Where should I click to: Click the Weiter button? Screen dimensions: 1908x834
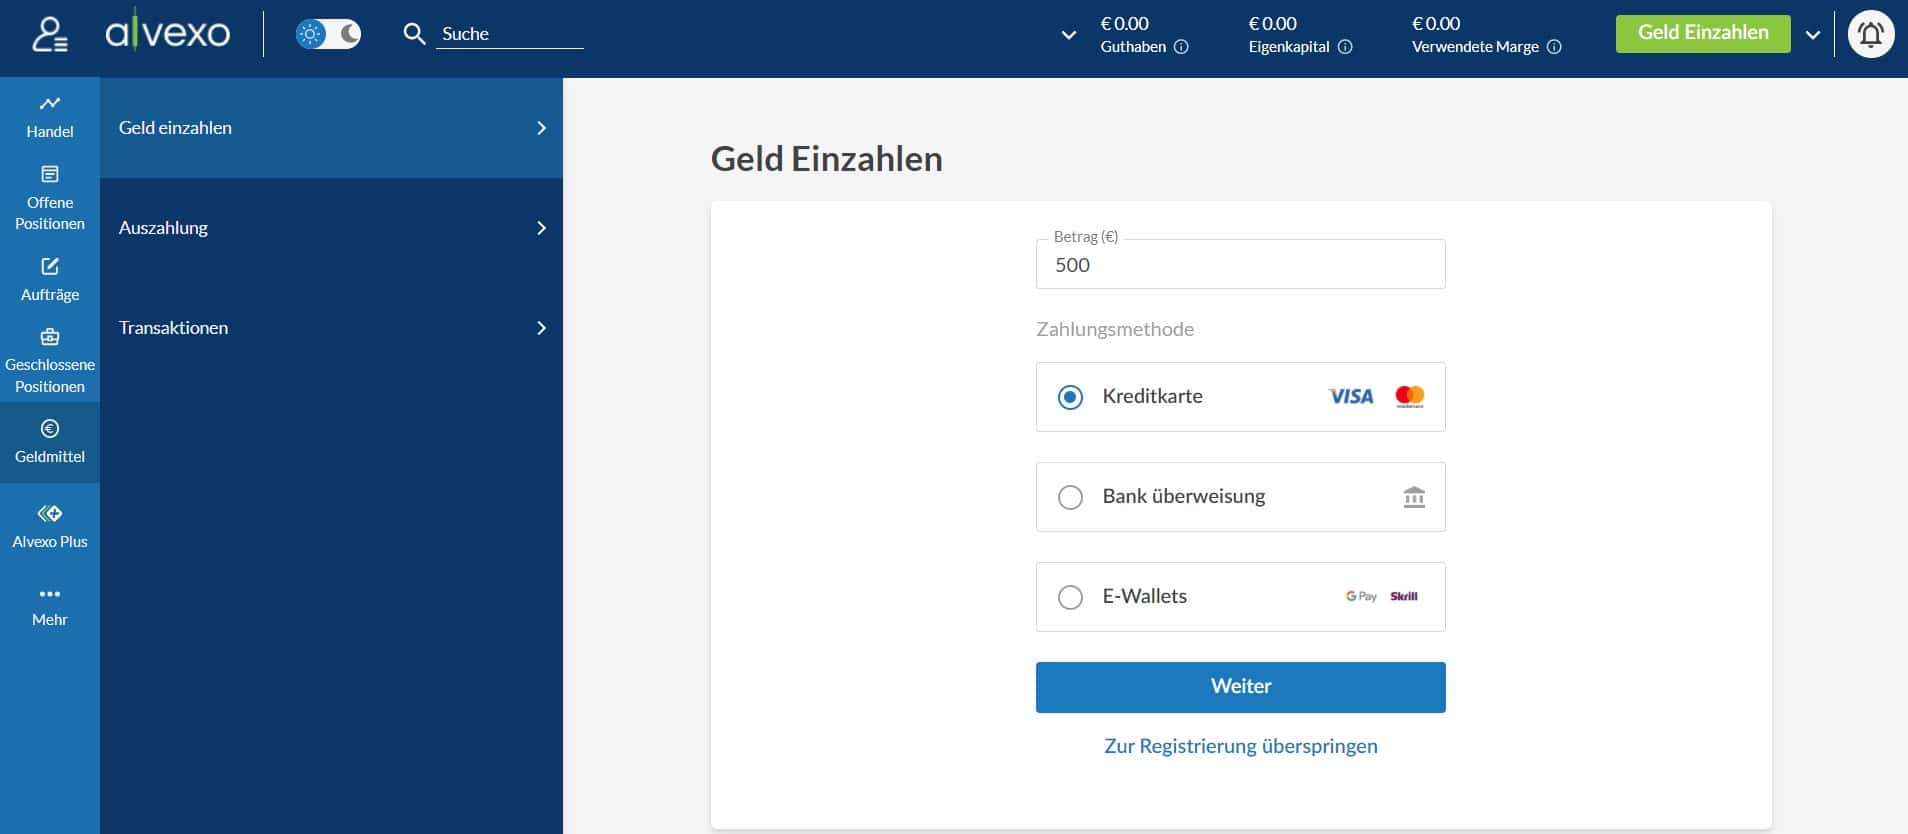1240,687
